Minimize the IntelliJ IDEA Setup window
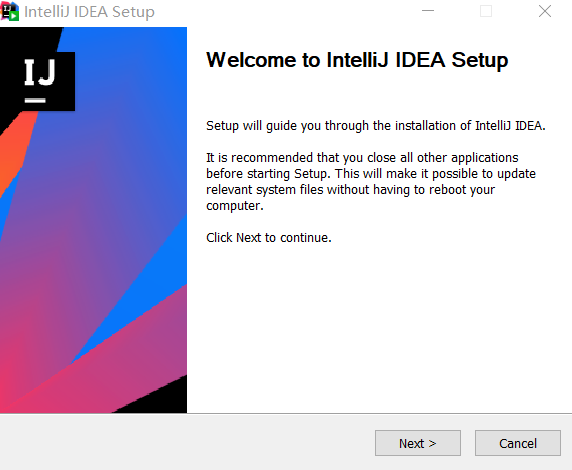Image resolution: width=572 pixels, height=470 pixels. point(428,11)
